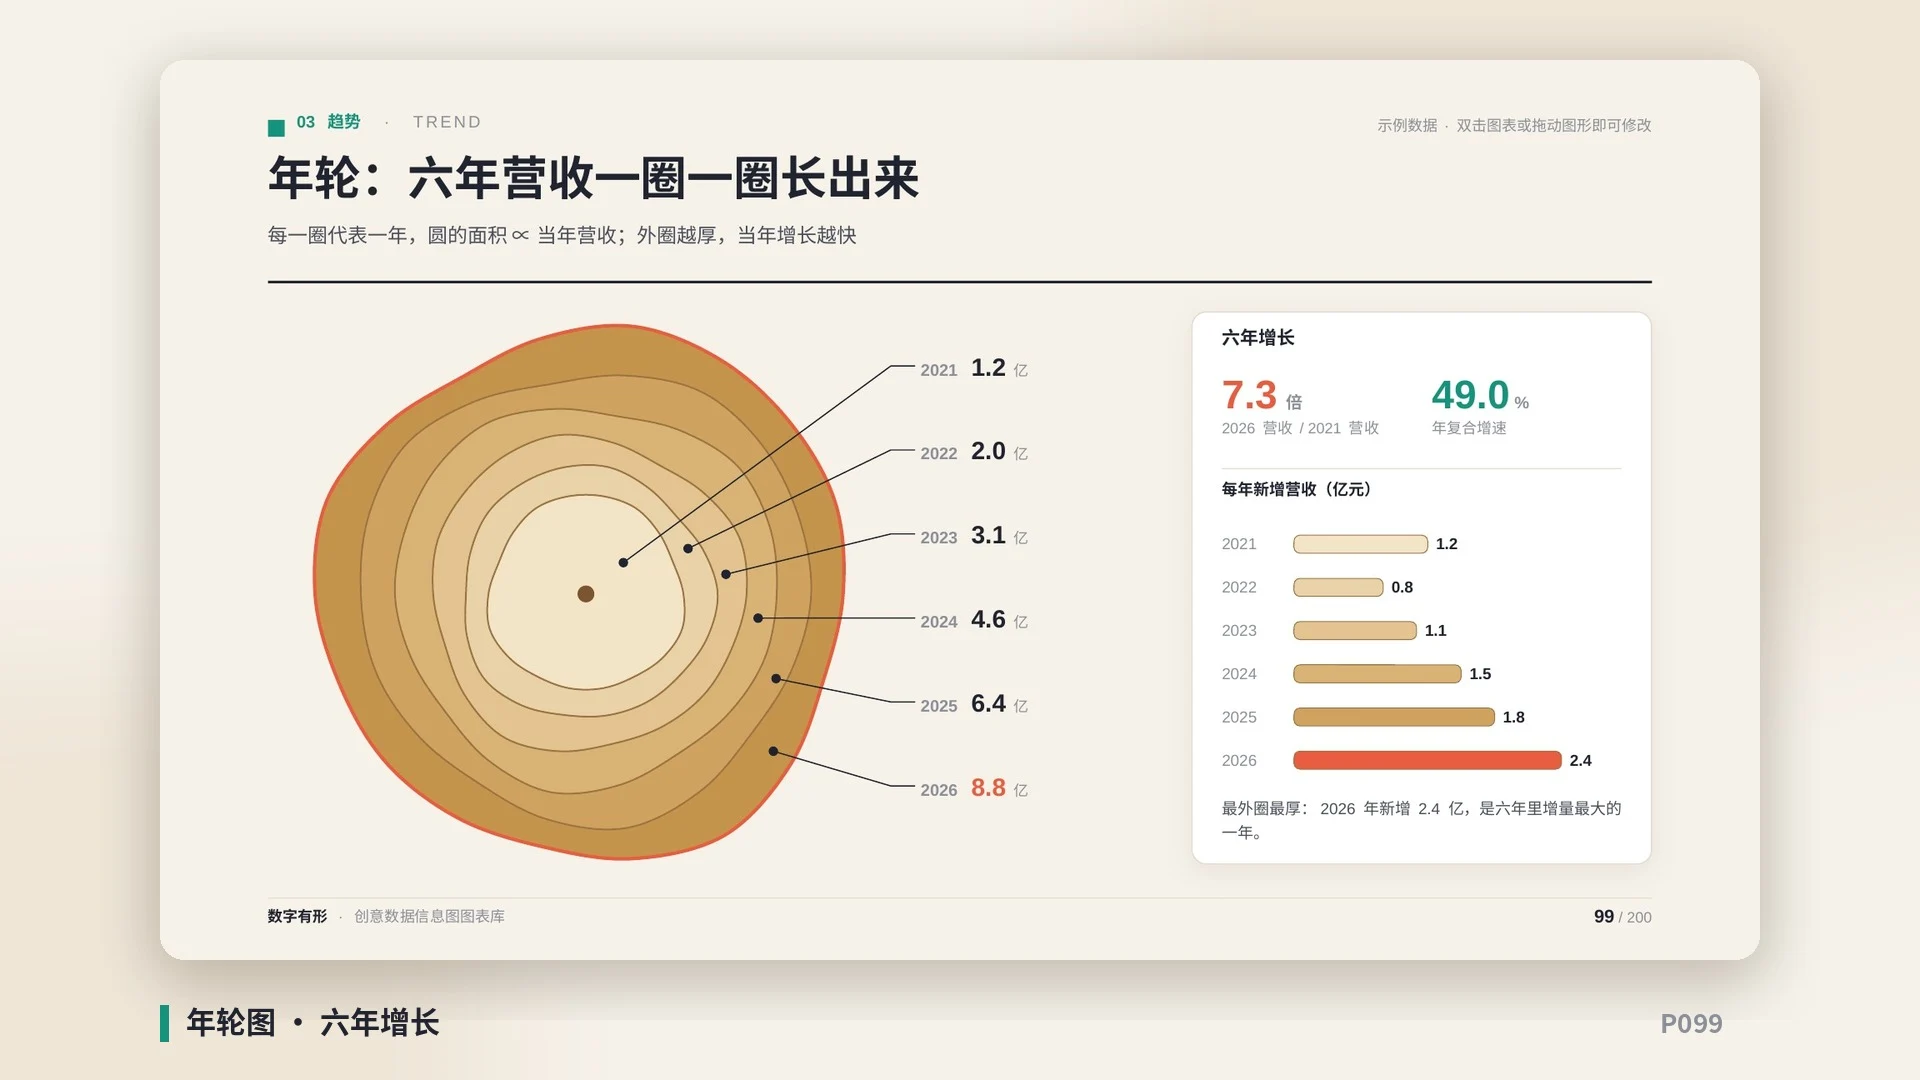The image size is (1920, 1080).
Task: Click the page number 99 / 200
Action: click(x=1622, y=917)
